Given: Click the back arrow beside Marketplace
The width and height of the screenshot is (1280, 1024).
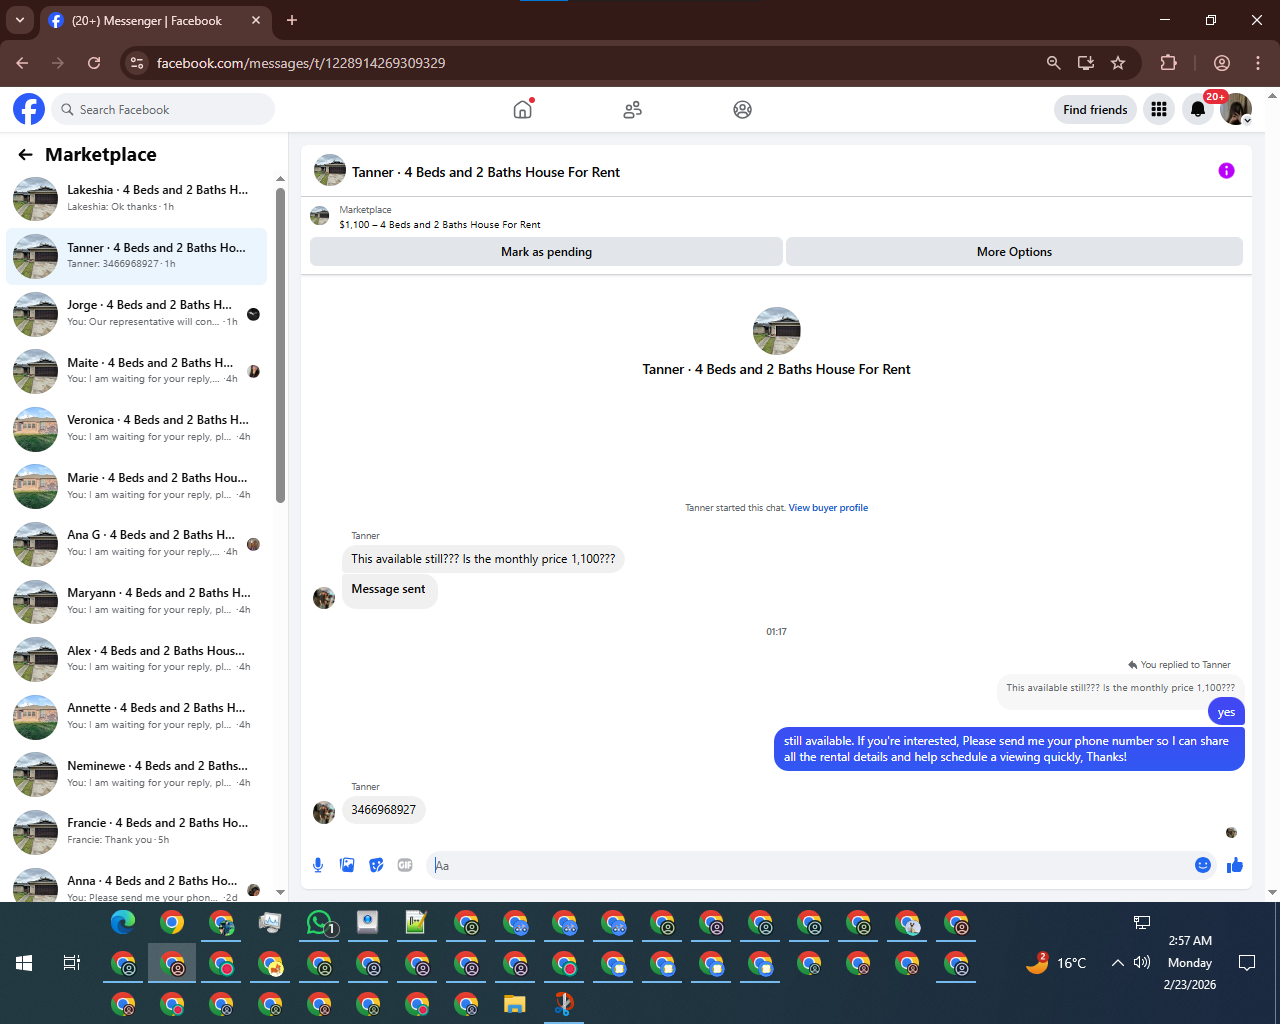Looking at the screenshot, I should tap(26, 155).
